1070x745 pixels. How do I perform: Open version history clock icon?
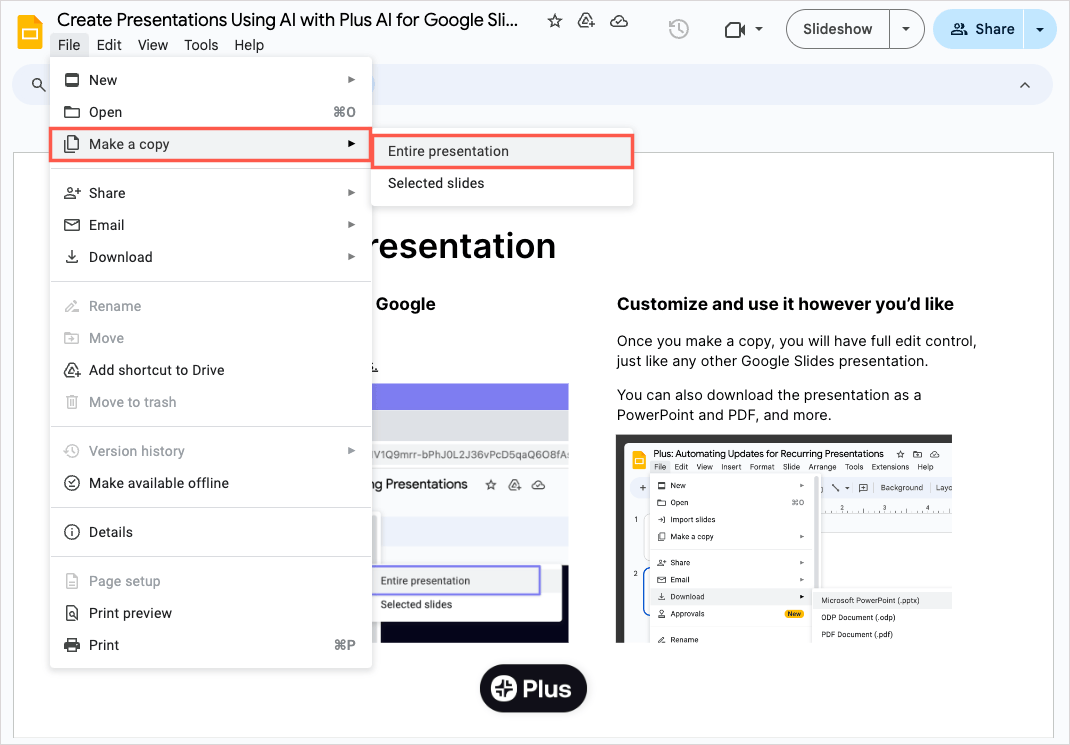[678, 29]
